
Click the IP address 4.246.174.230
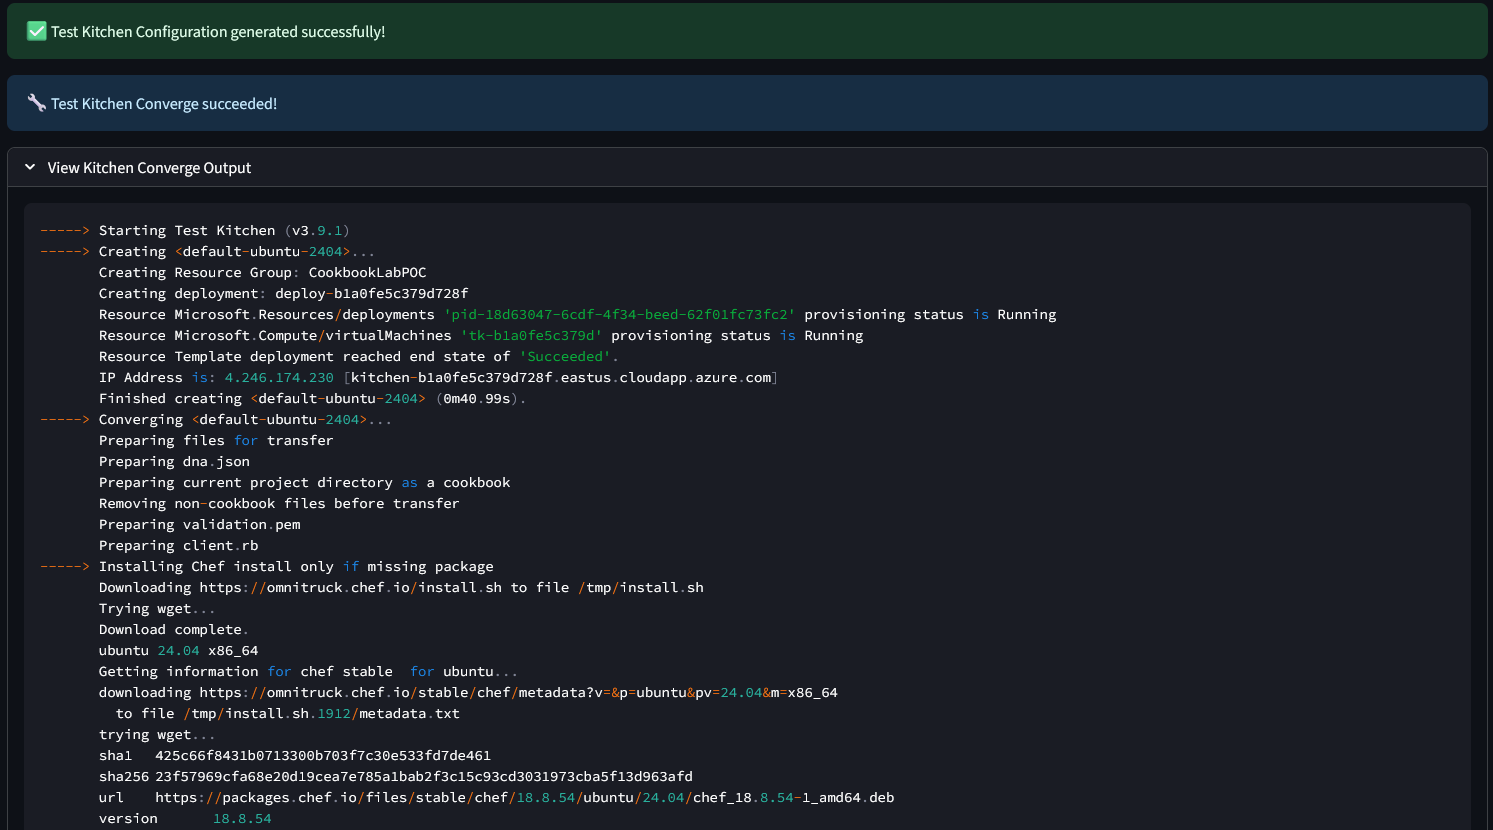tap(279, 378)
